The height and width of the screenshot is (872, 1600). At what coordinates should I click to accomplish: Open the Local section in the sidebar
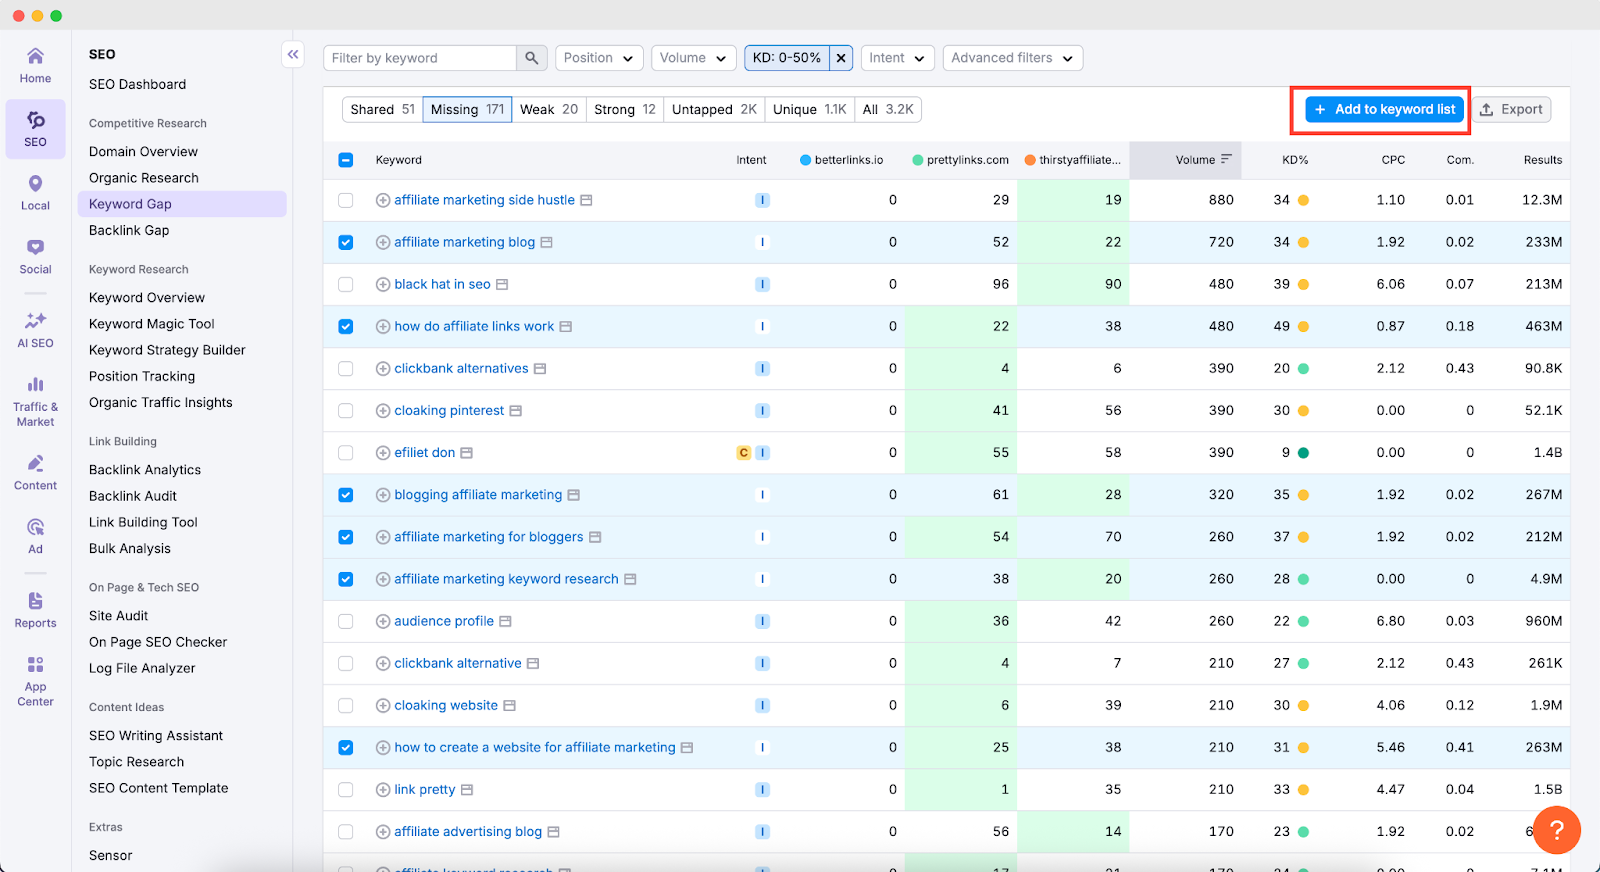35,192
